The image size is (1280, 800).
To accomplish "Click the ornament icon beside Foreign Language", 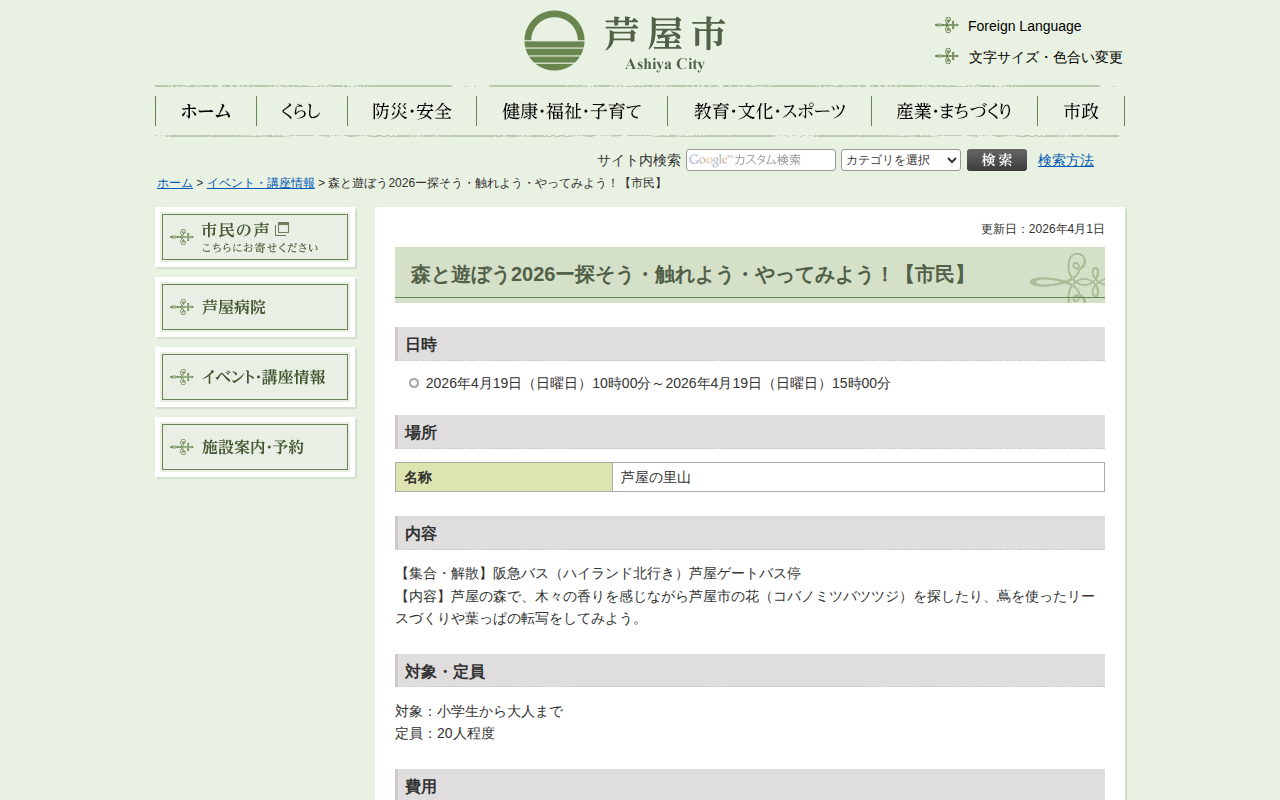I will point(946,25).
